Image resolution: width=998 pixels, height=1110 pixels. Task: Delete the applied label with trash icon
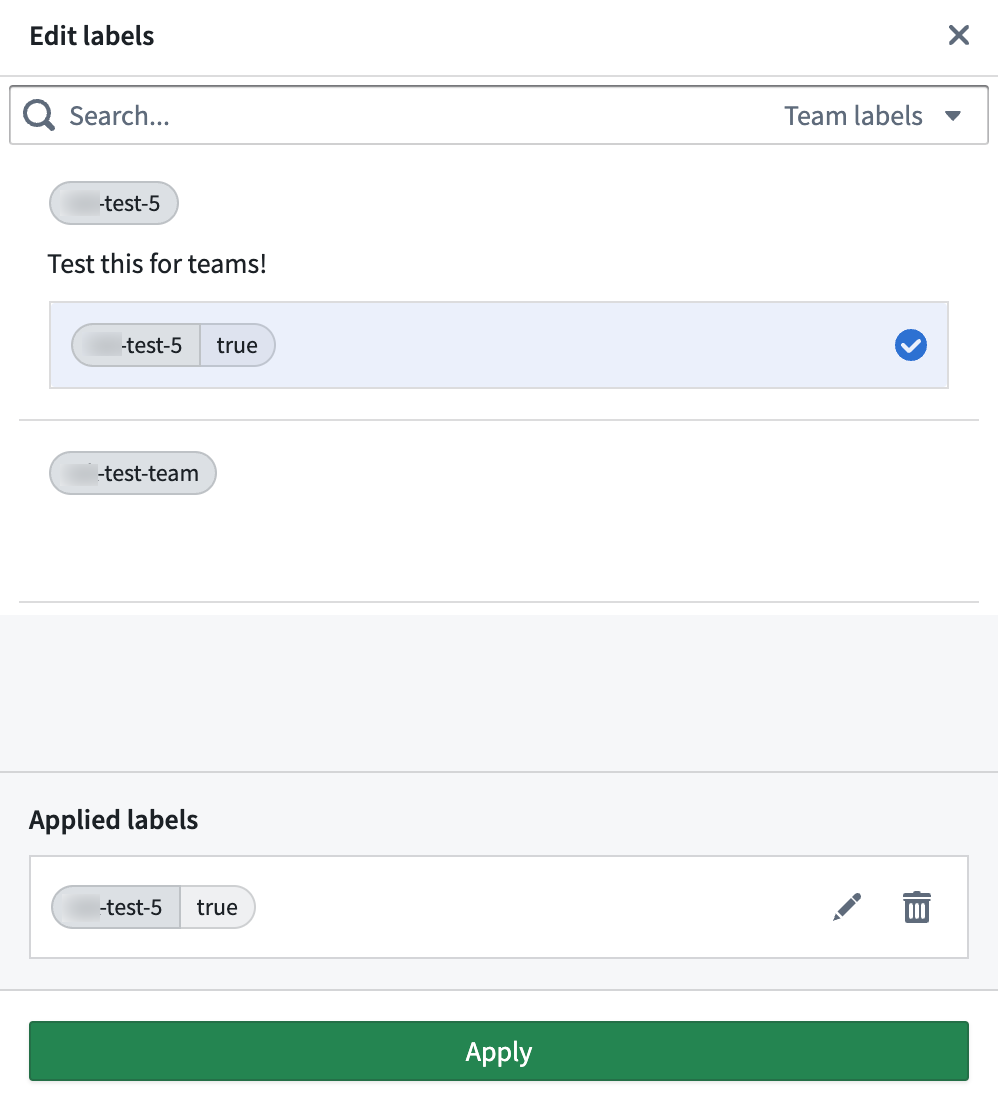click(x=917, y=907)
